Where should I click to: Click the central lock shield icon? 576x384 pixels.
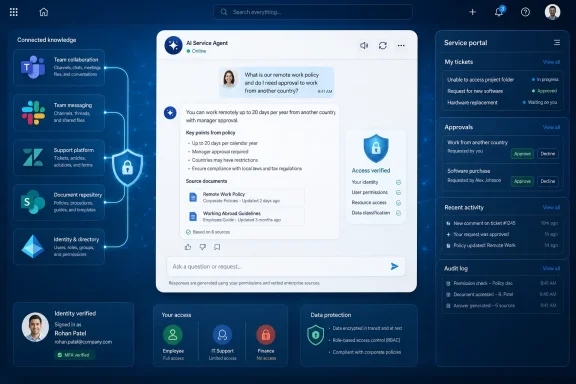tap(127, 167)
